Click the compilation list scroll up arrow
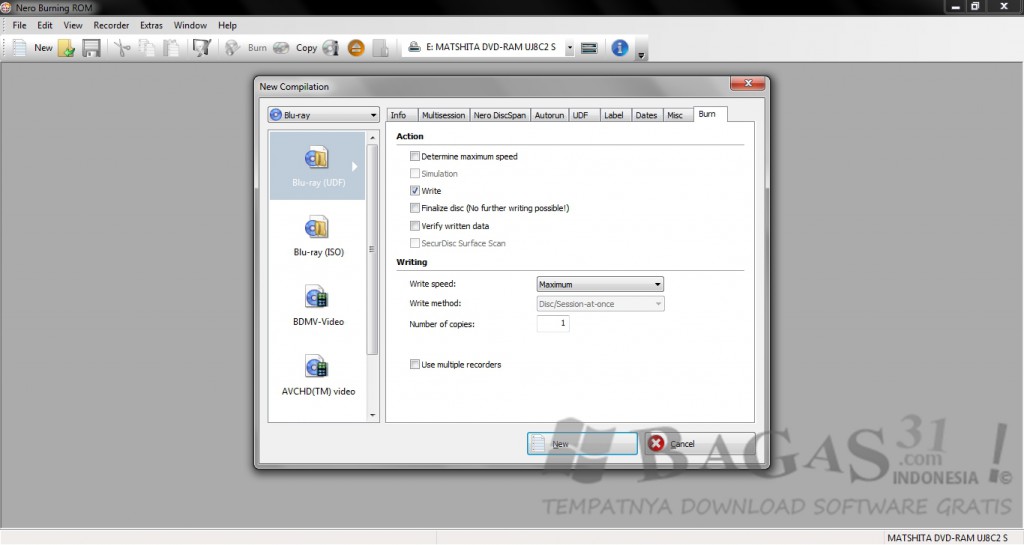The image size is (1024, 545). (x=373, y=138)
